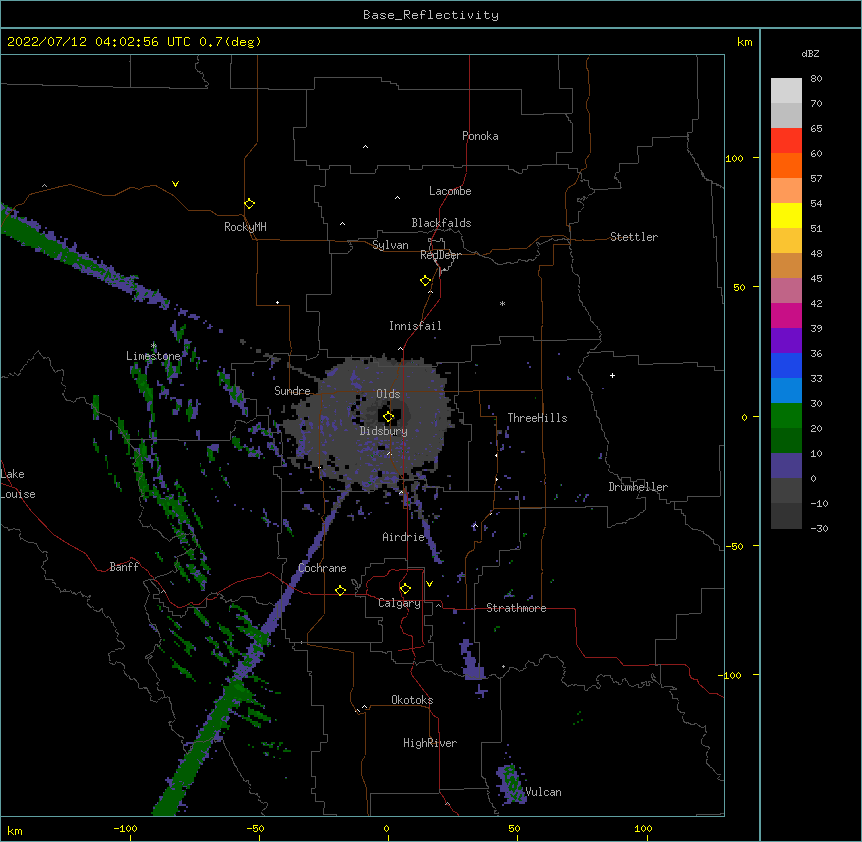Click the horizontal axis -100 km tick label
The width and height of the screenshot is (862, 842).
pos(125,828)
